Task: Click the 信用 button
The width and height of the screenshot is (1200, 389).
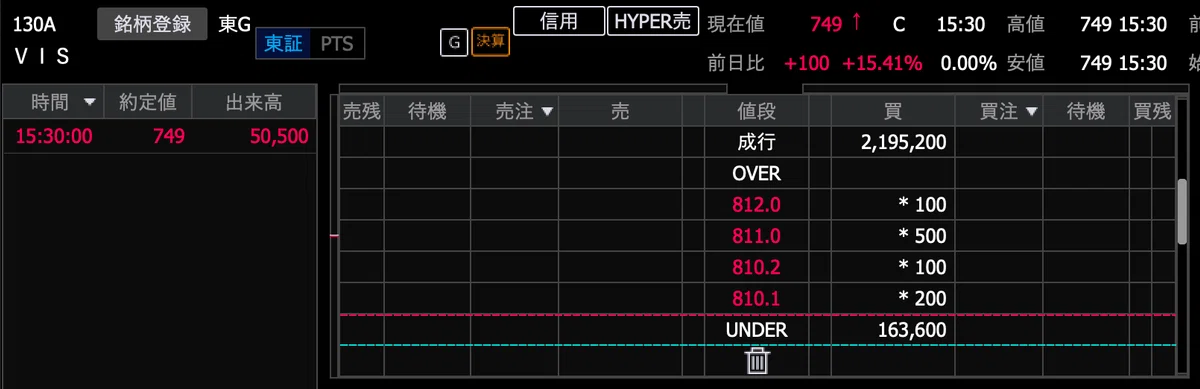Action: (559, 21)
